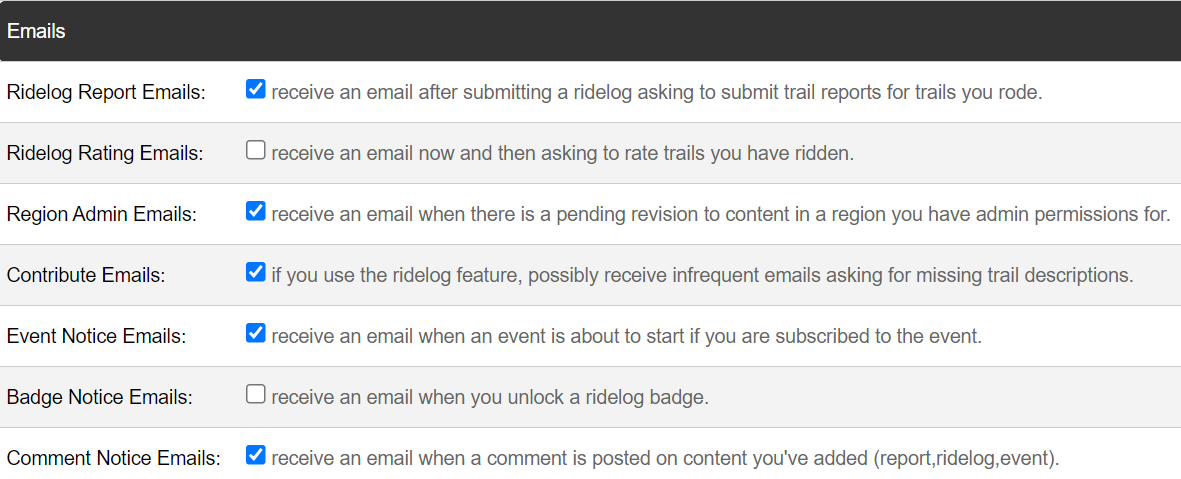Toggle the Comment Notice Emails checkbox
Viewport: 1181px width, 479px height.
256,455
